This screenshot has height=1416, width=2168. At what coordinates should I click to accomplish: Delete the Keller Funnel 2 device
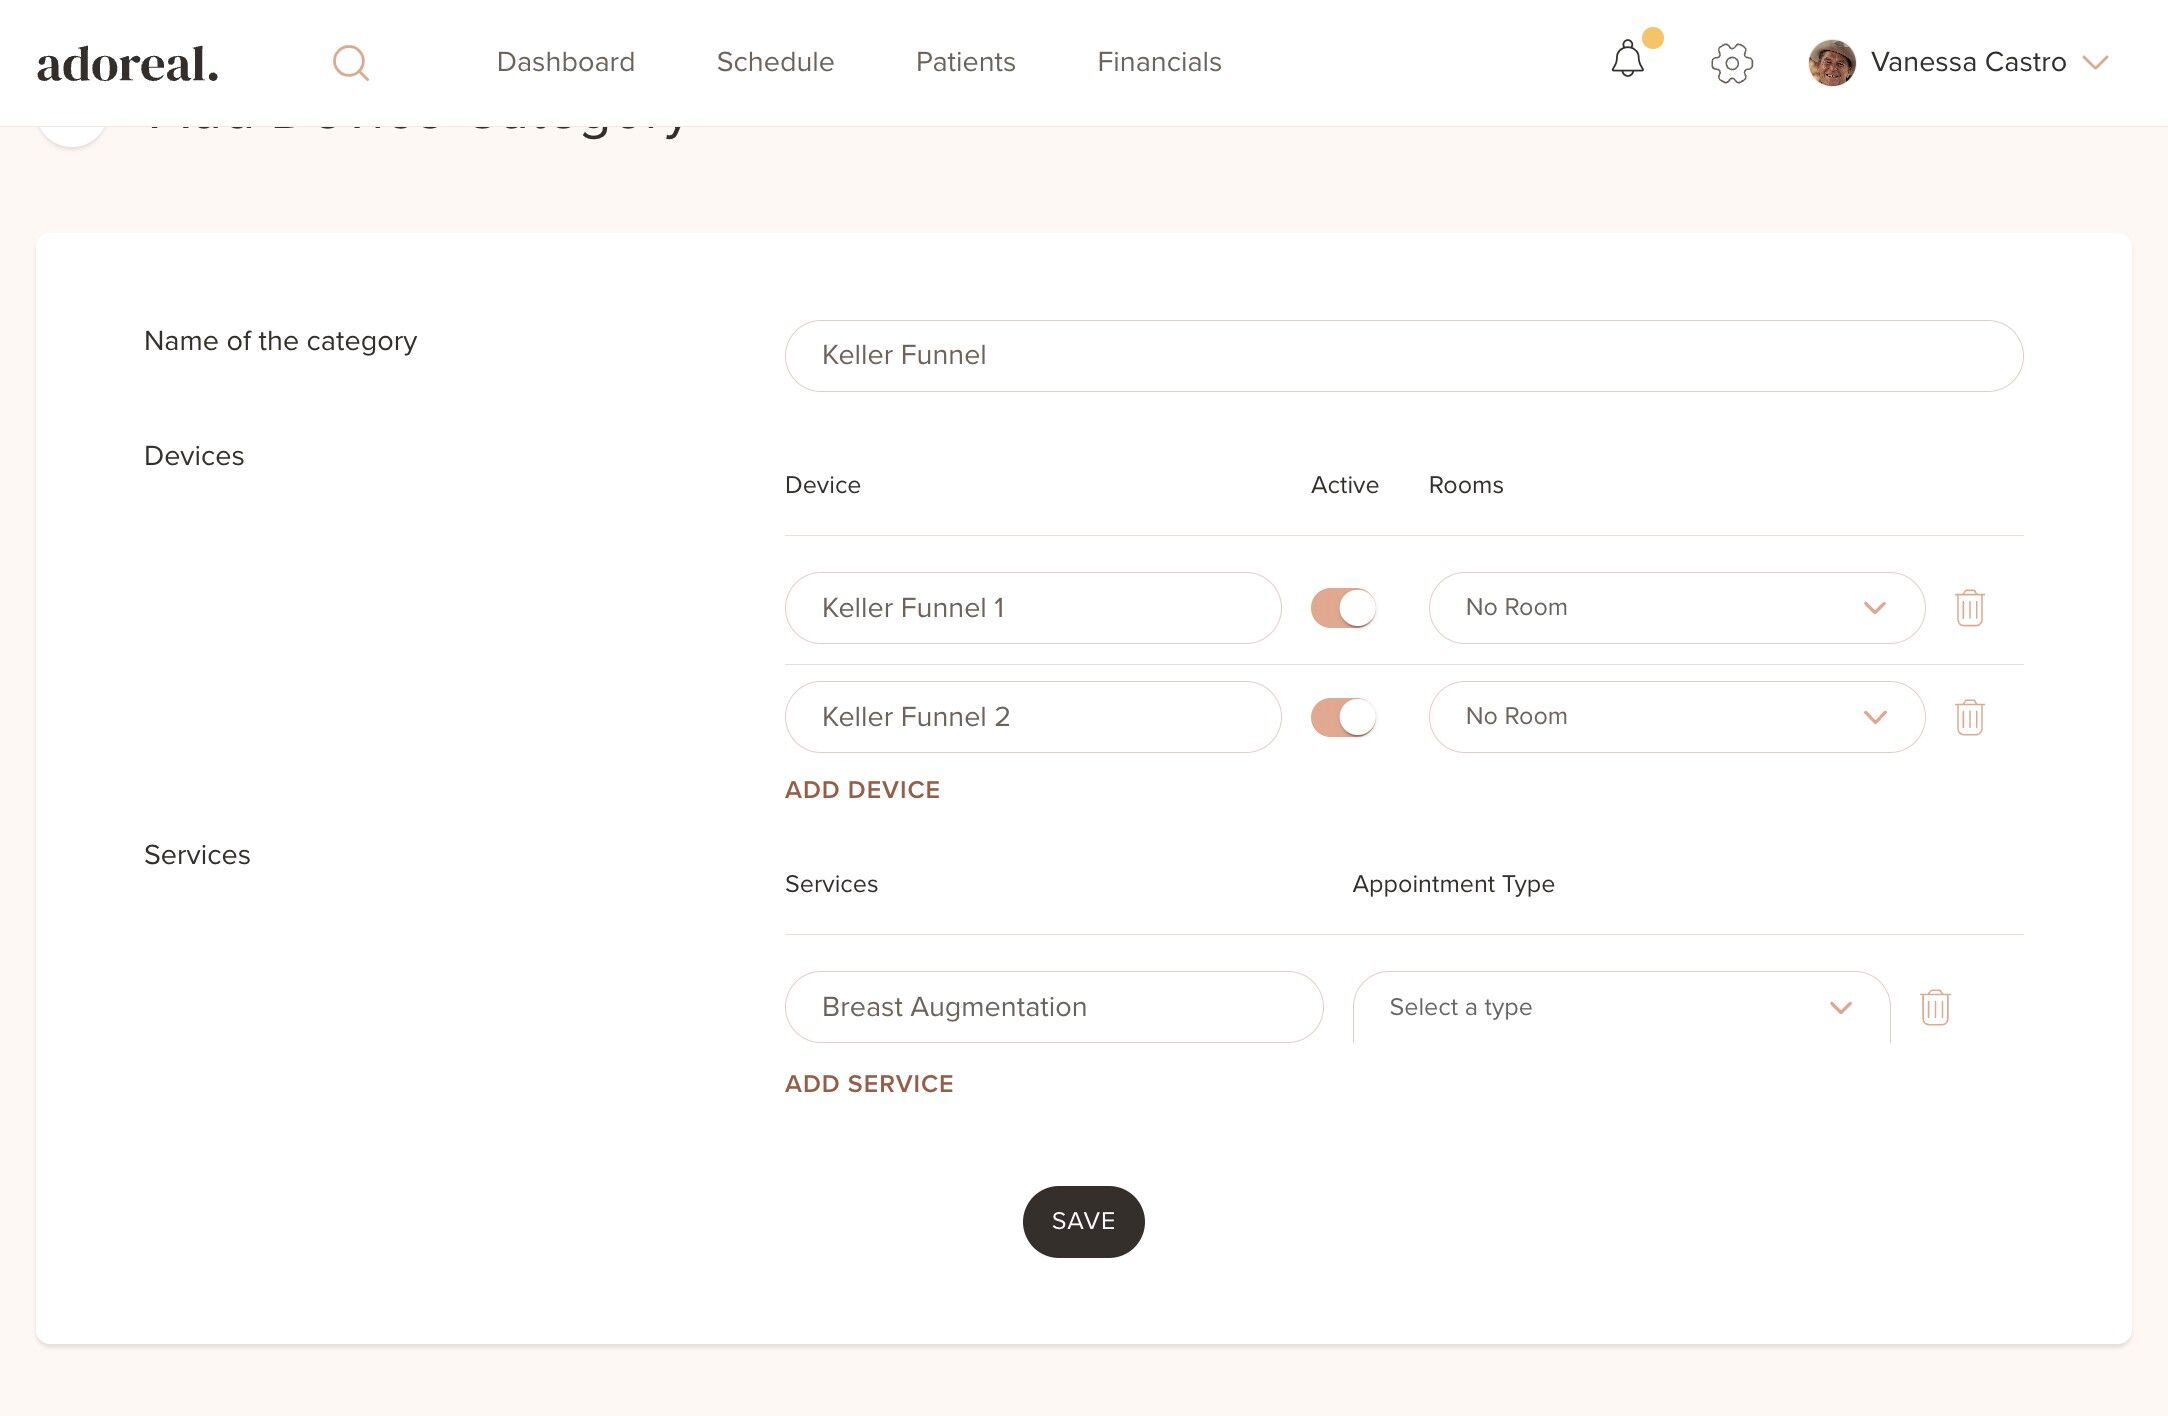tap(1969, 717)
